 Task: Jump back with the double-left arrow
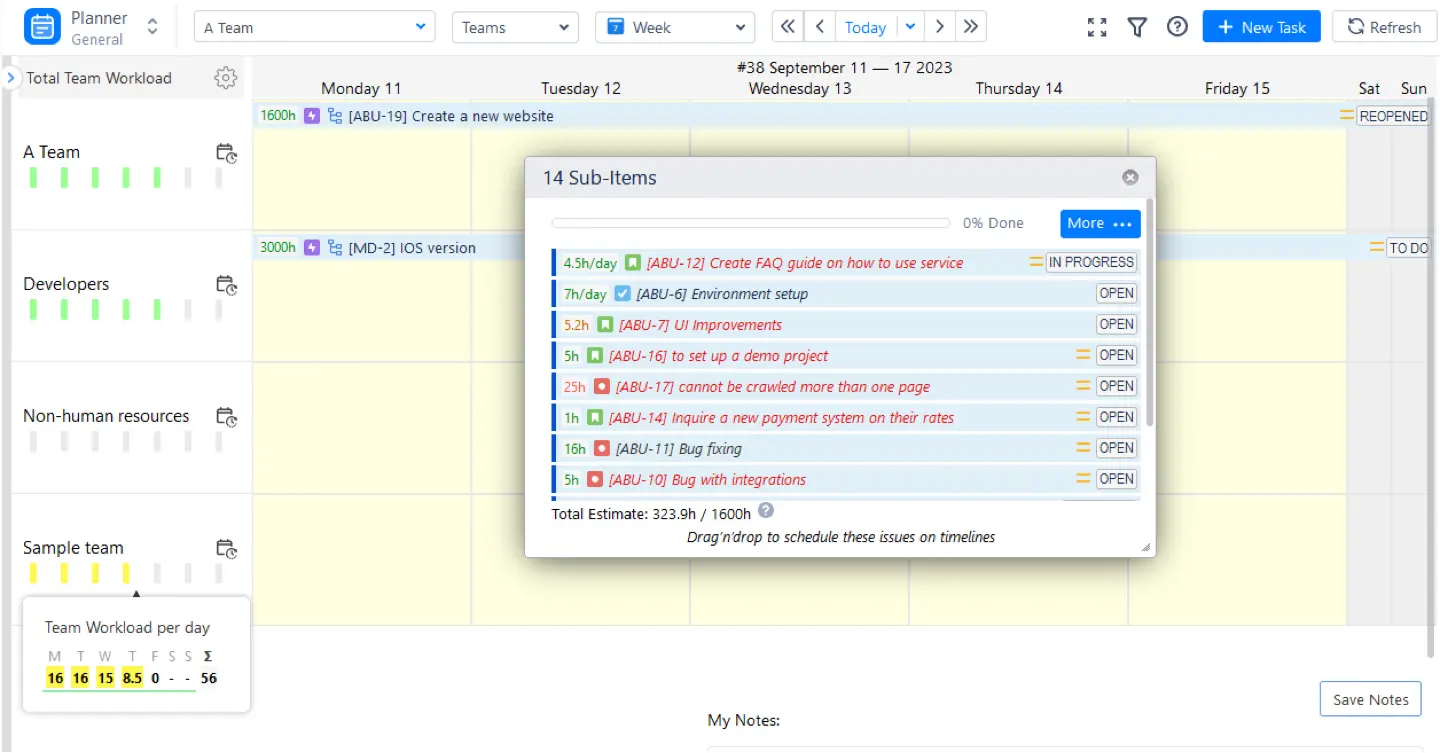(788, 27)
